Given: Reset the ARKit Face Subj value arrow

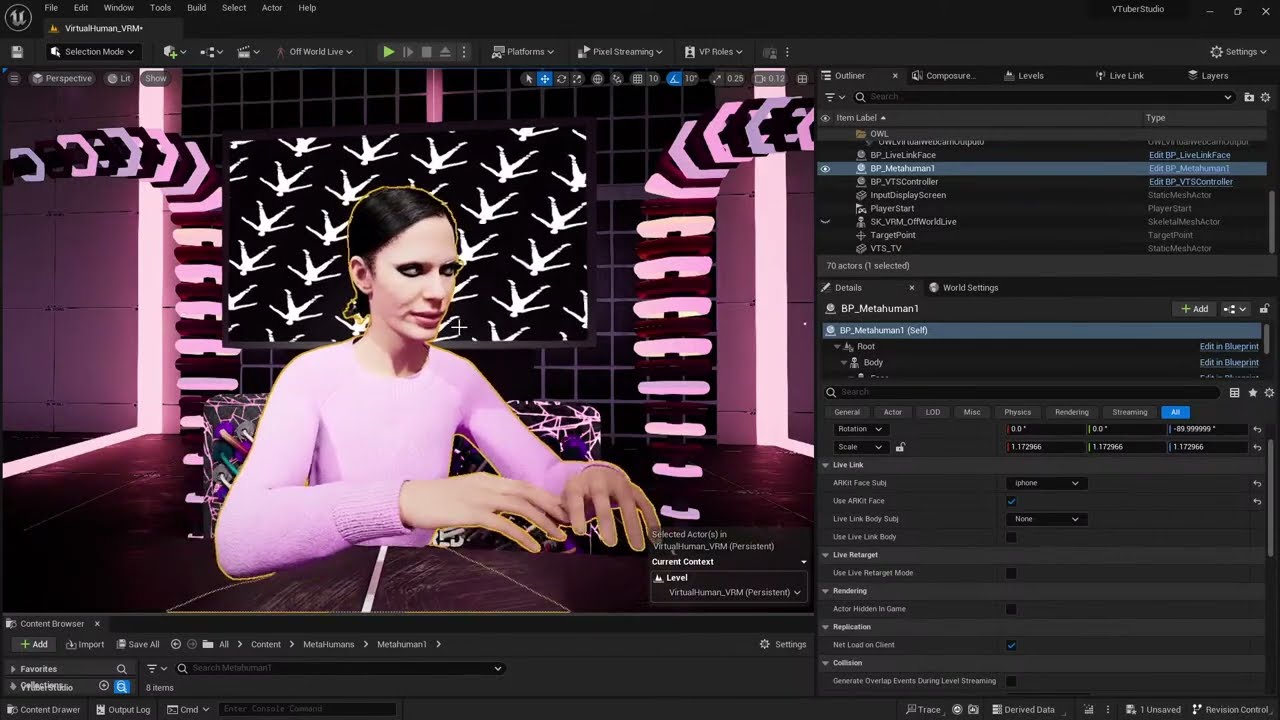Looking at the screenshot, I should [1257, 483].
